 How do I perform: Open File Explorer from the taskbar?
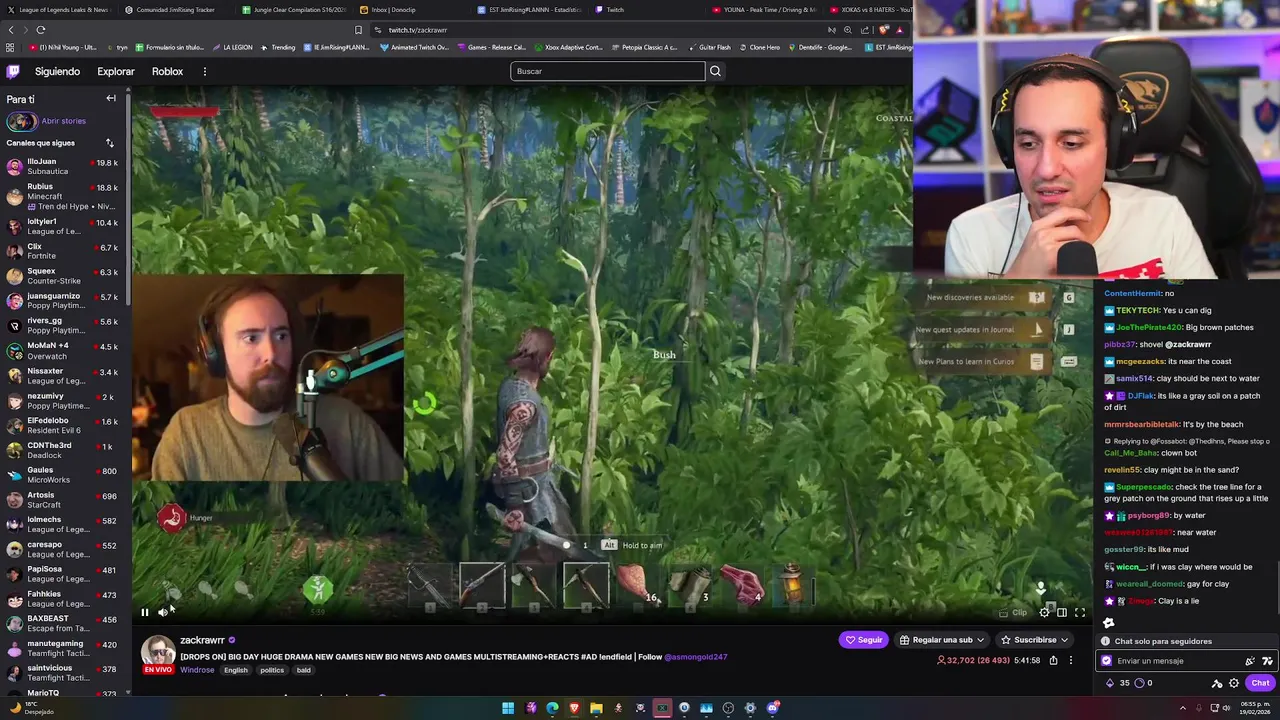[596, 708]
